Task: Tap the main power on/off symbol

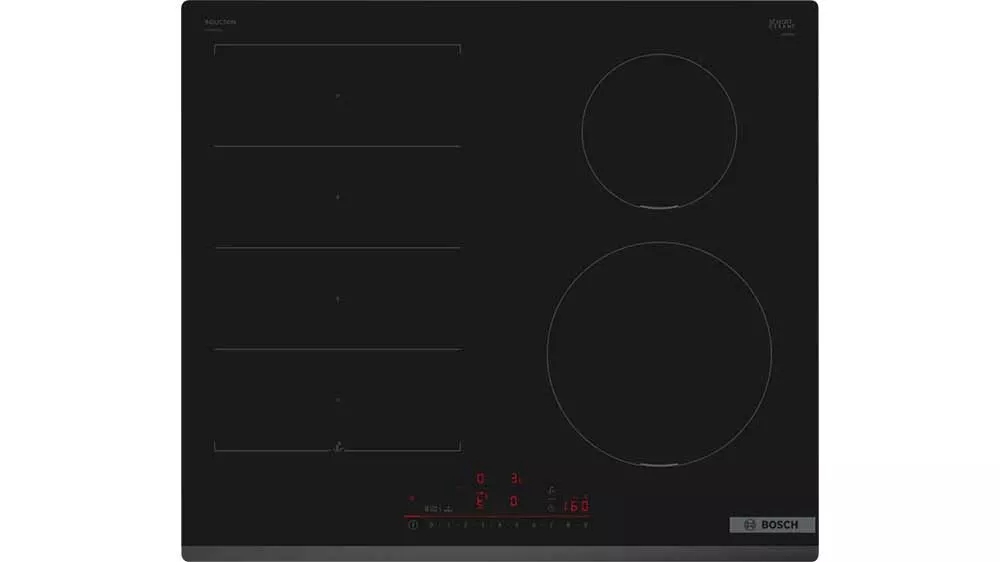Action: 413,525
